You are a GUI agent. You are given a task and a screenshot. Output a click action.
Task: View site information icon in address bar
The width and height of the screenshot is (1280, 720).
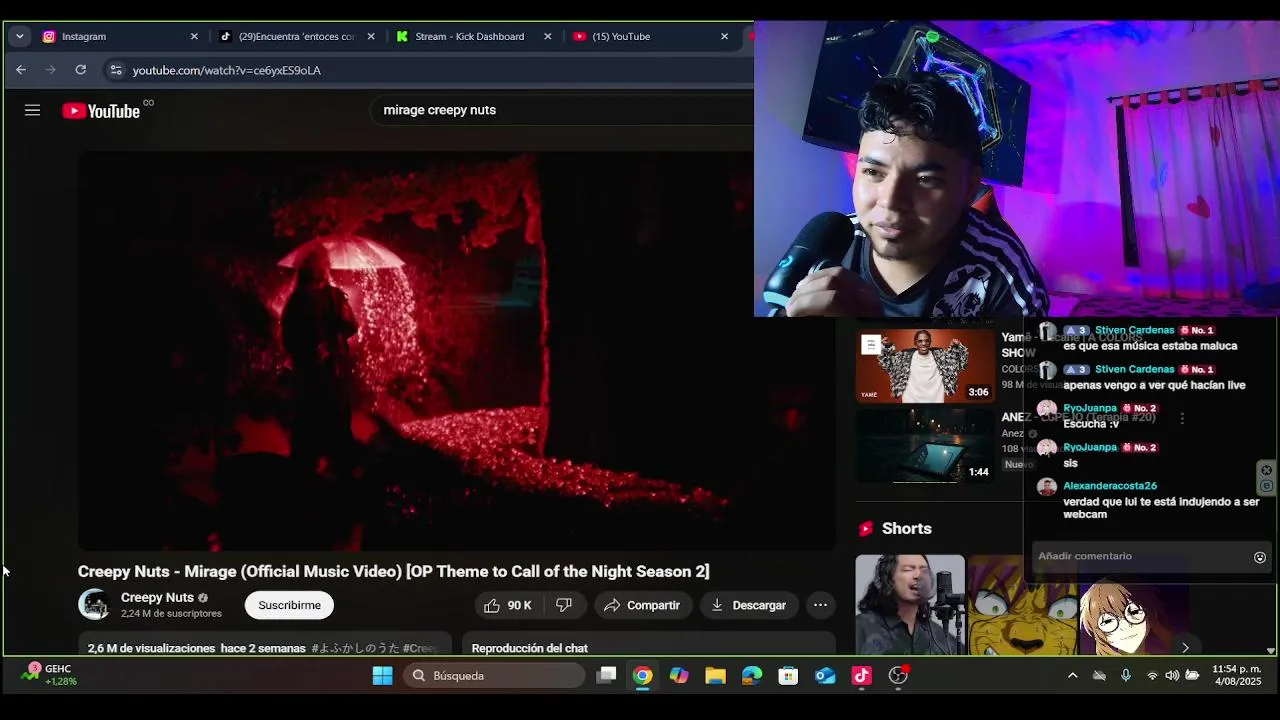tap(116, 70)
